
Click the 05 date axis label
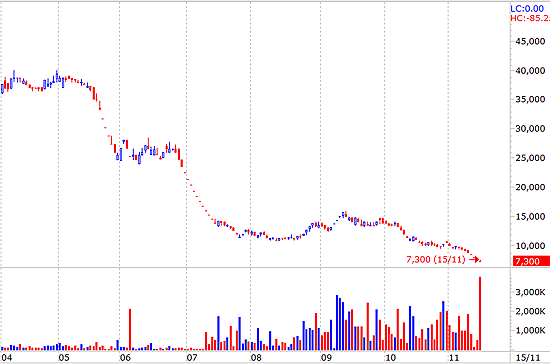coord(64,358)
